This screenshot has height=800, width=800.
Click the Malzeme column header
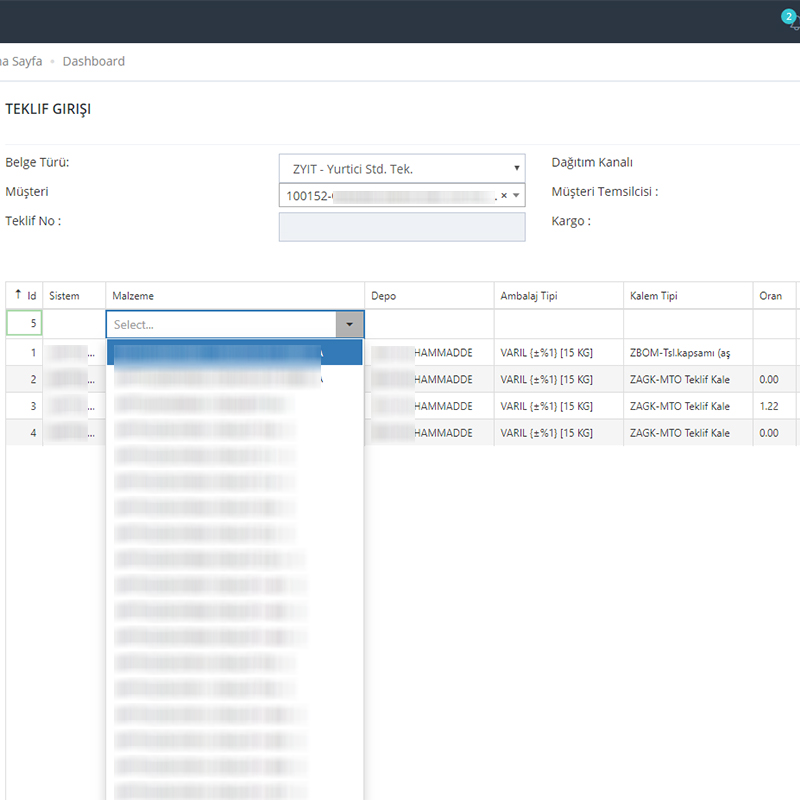[x=235, y=295]
